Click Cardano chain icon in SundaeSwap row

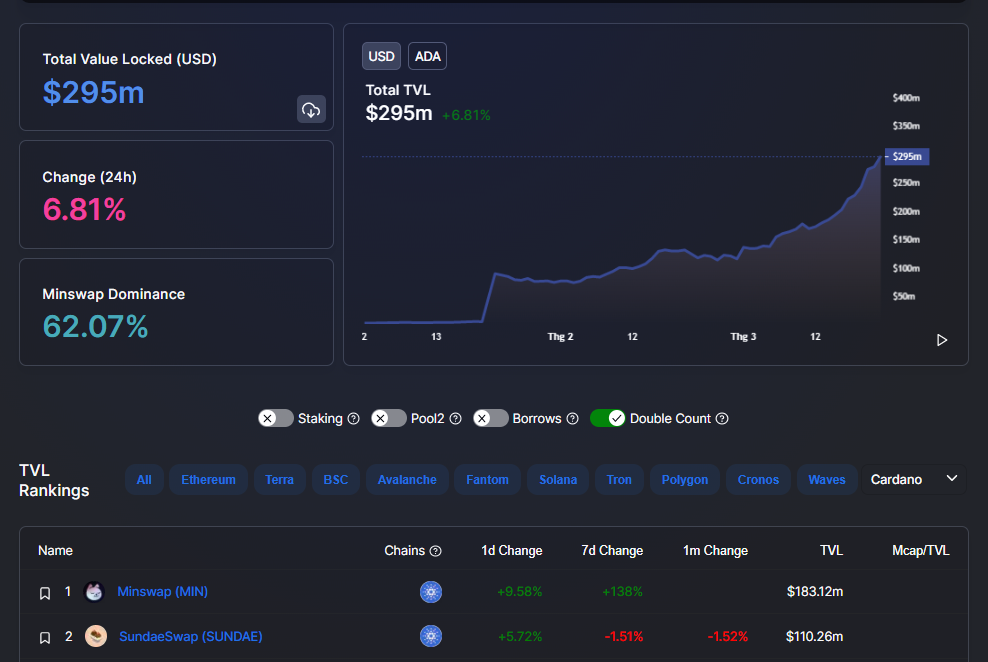[431, 636]
